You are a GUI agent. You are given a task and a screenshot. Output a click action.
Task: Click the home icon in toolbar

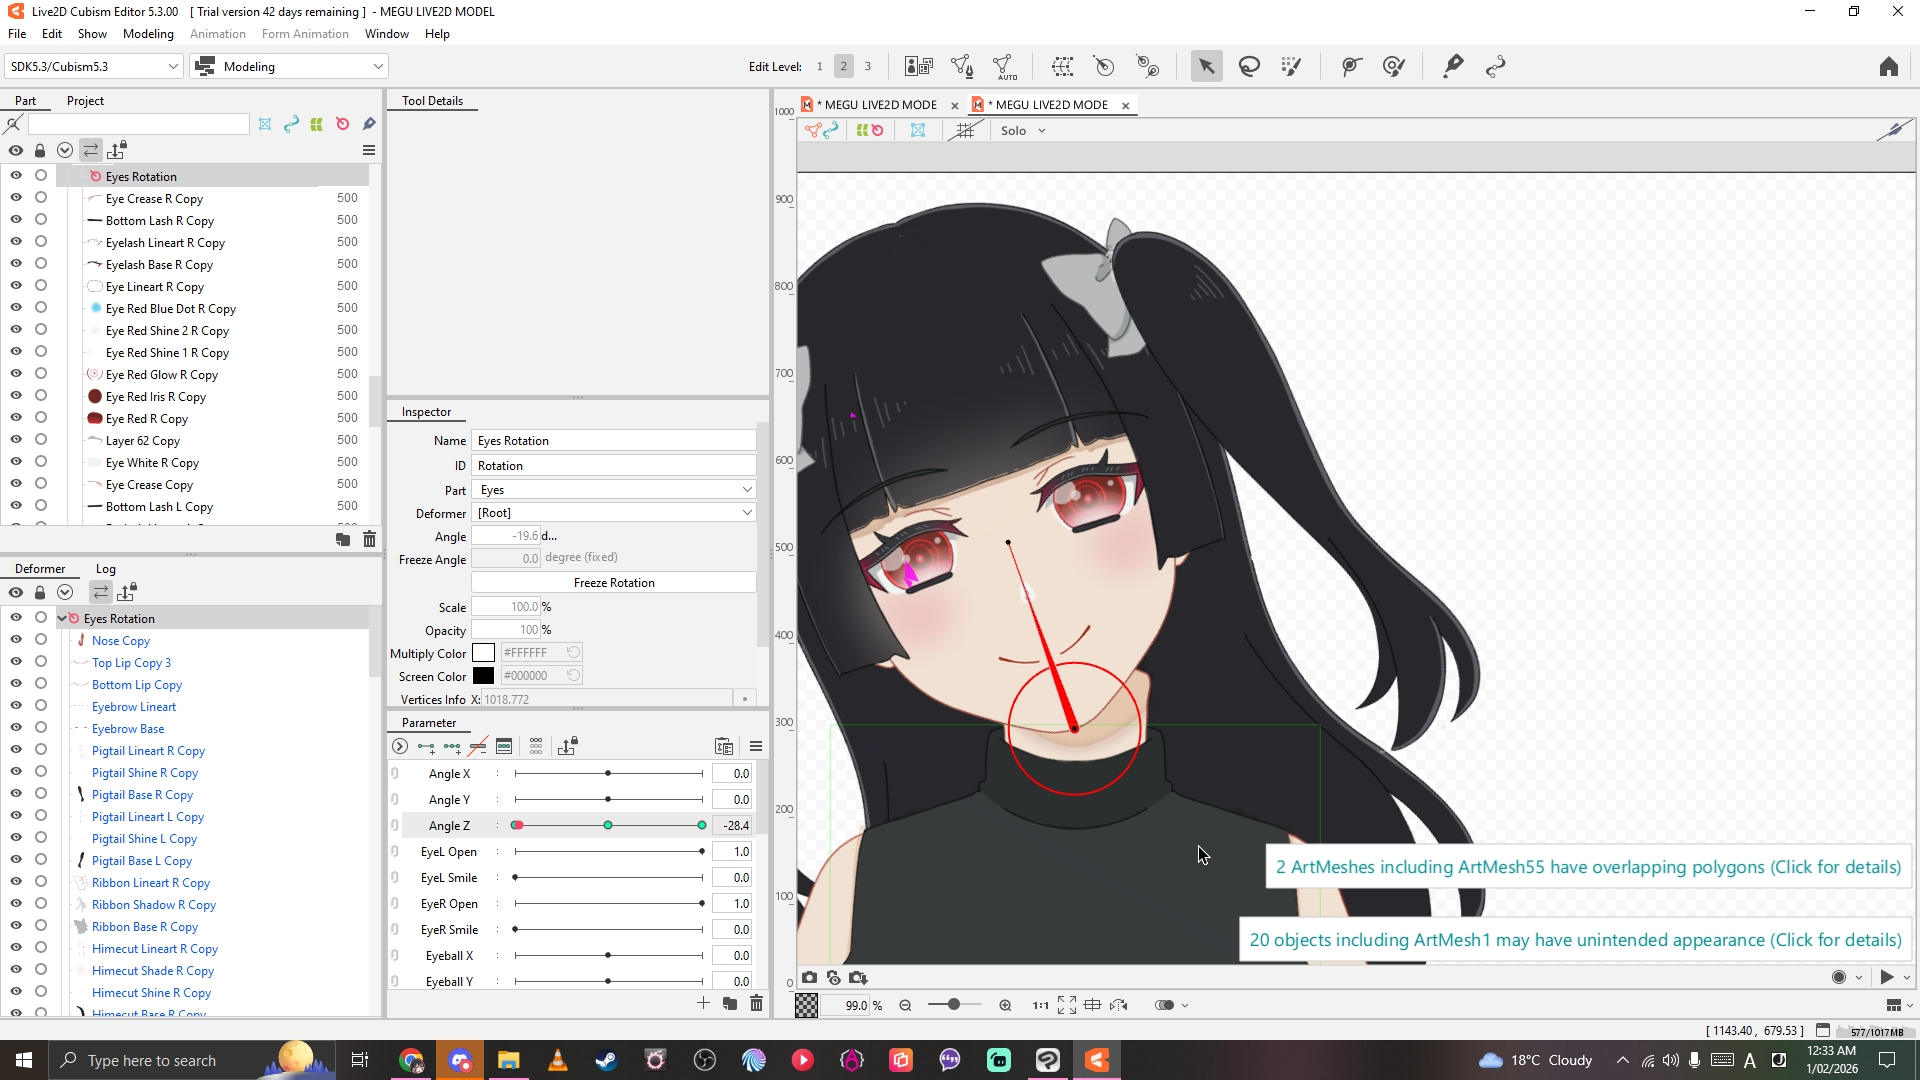(x=1888, y=67)
